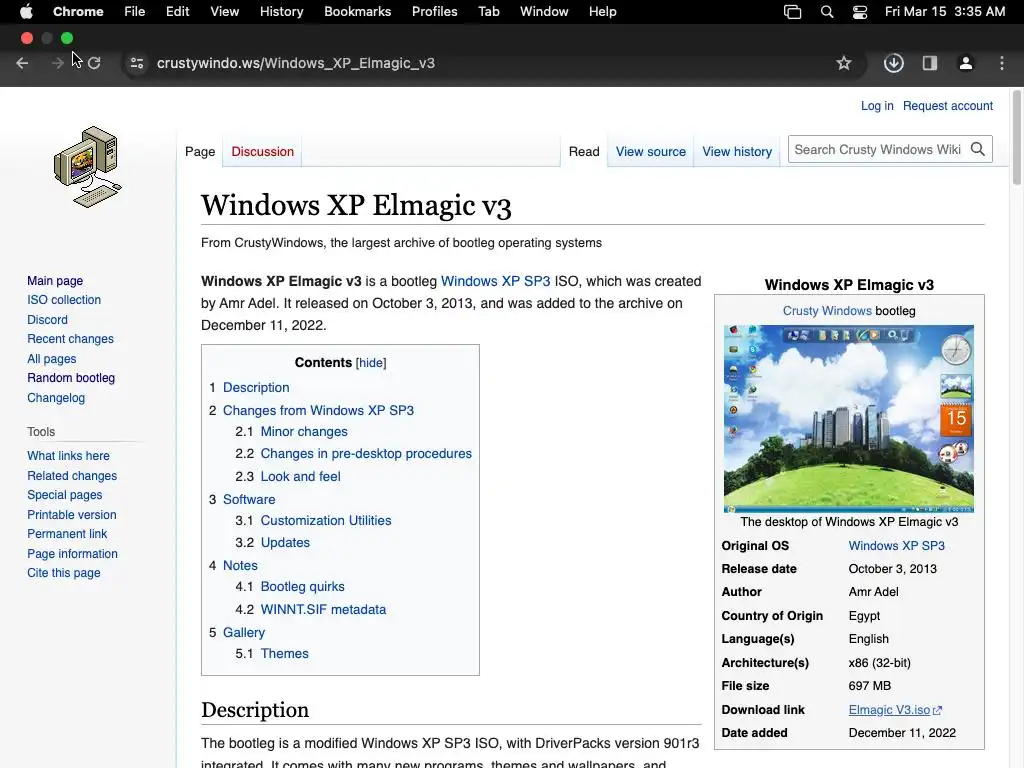Open Printable version link
The width and height of the screenshot is (1024, 768).
tap(72, 515)
